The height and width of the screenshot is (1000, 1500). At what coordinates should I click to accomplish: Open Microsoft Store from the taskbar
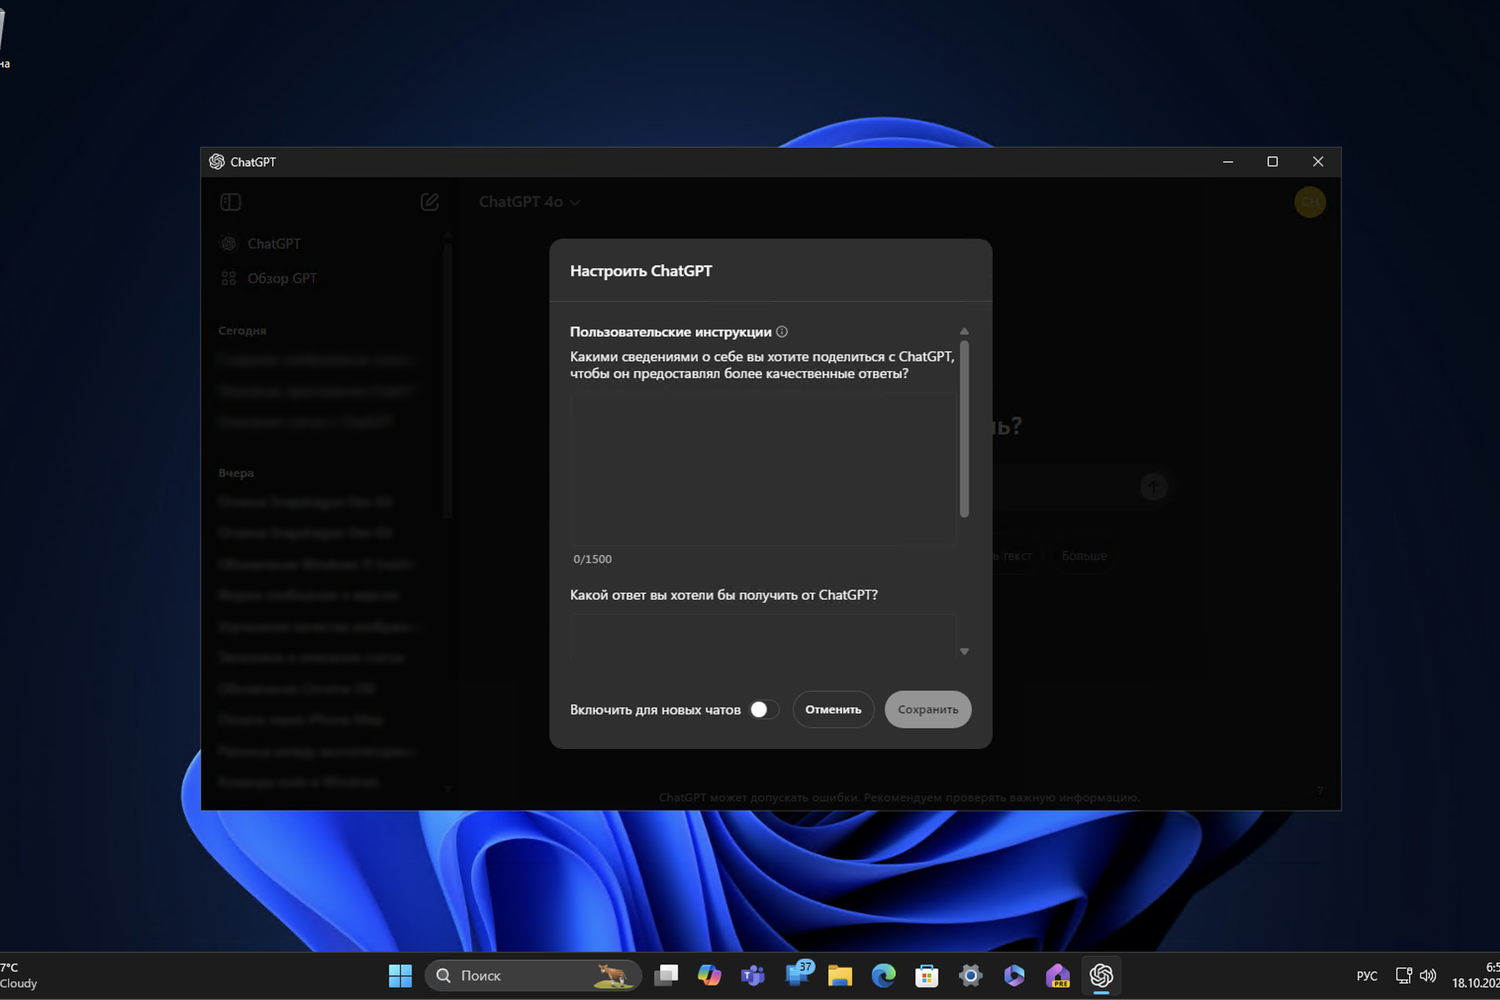coord(927,975)
